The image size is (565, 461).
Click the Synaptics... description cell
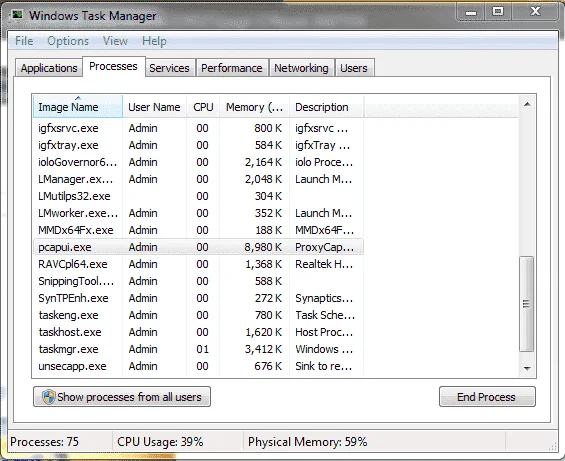(x=324, y=298)
